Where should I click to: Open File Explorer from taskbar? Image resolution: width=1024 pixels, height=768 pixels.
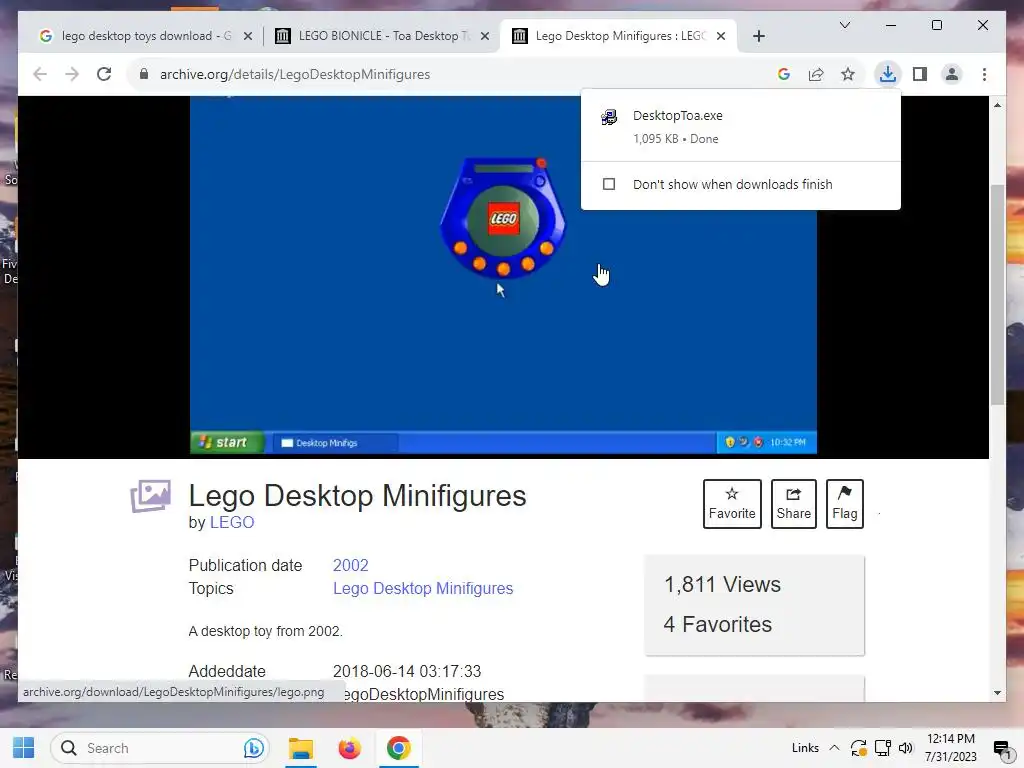pos(301,748)
